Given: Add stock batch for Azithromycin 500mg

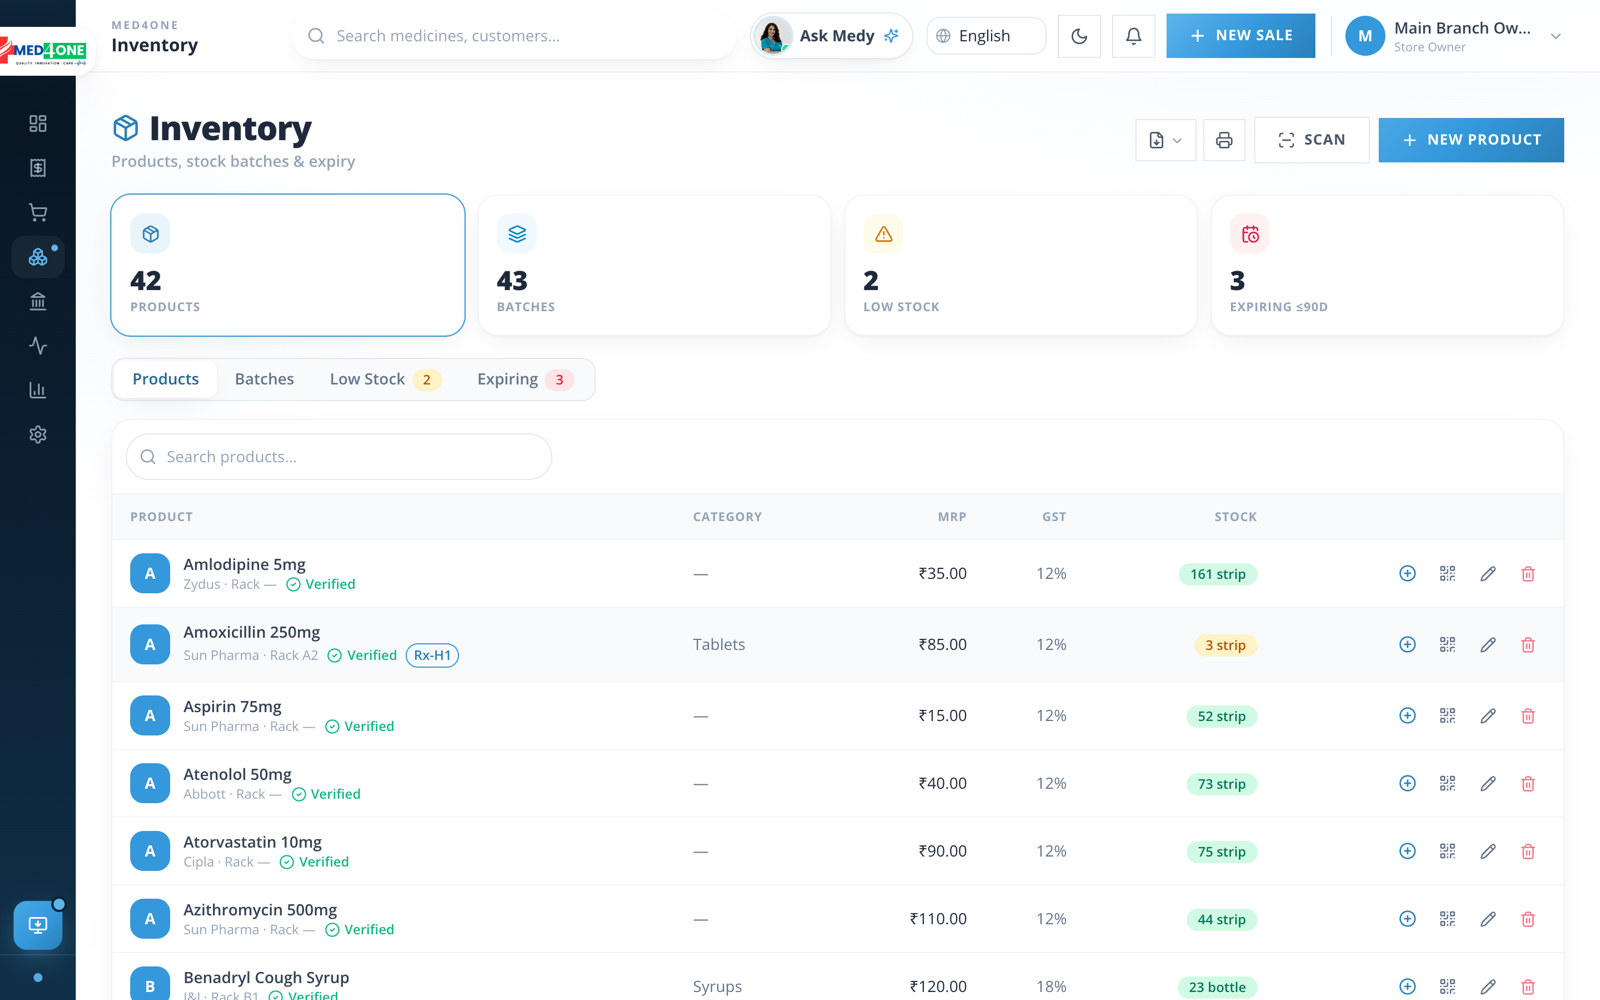Looking at the screenshot, I should coord(1407,919).
